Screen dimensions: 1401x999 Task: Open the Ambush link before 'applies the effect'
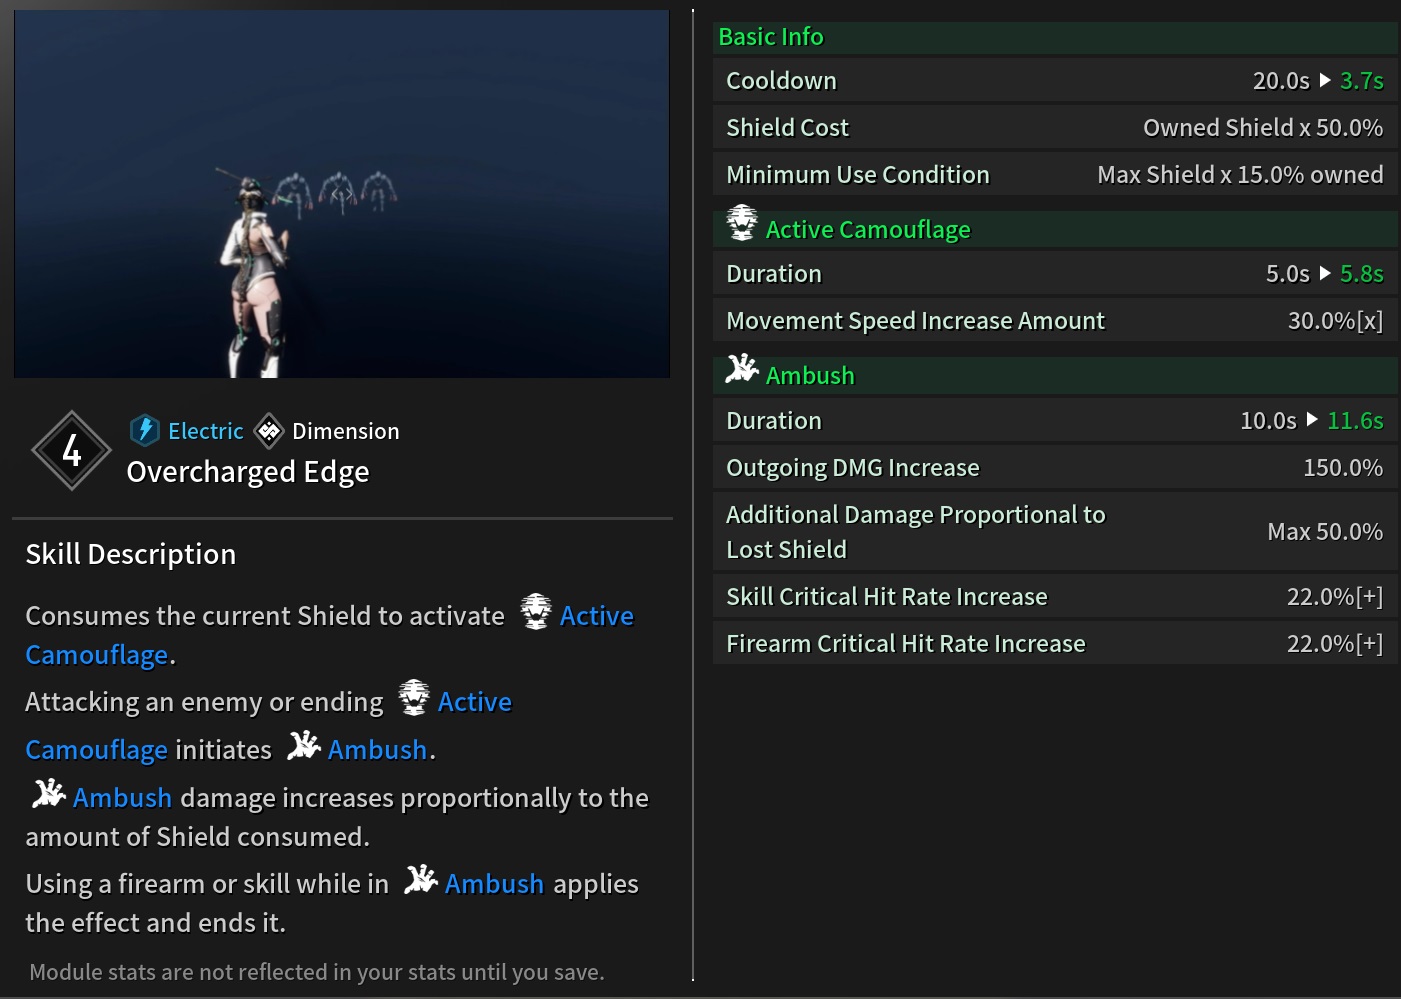(494, 884)
